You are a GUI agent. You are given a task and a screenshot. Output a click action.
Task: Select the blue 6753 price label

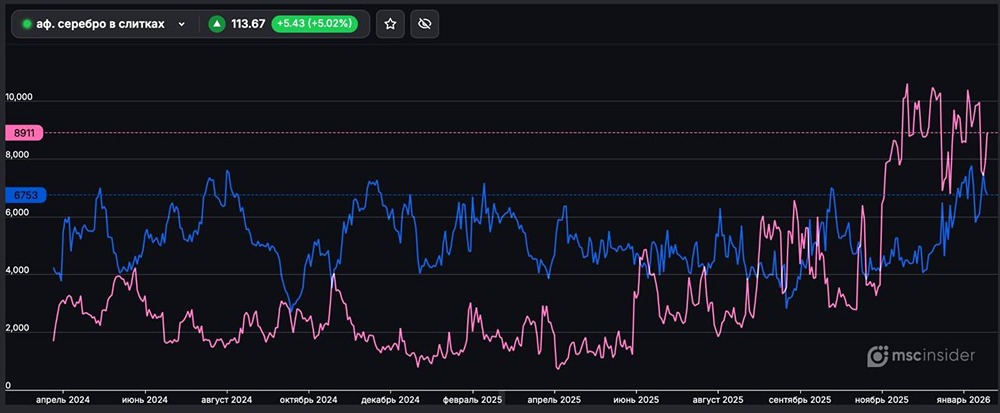[x=24, y=195]
